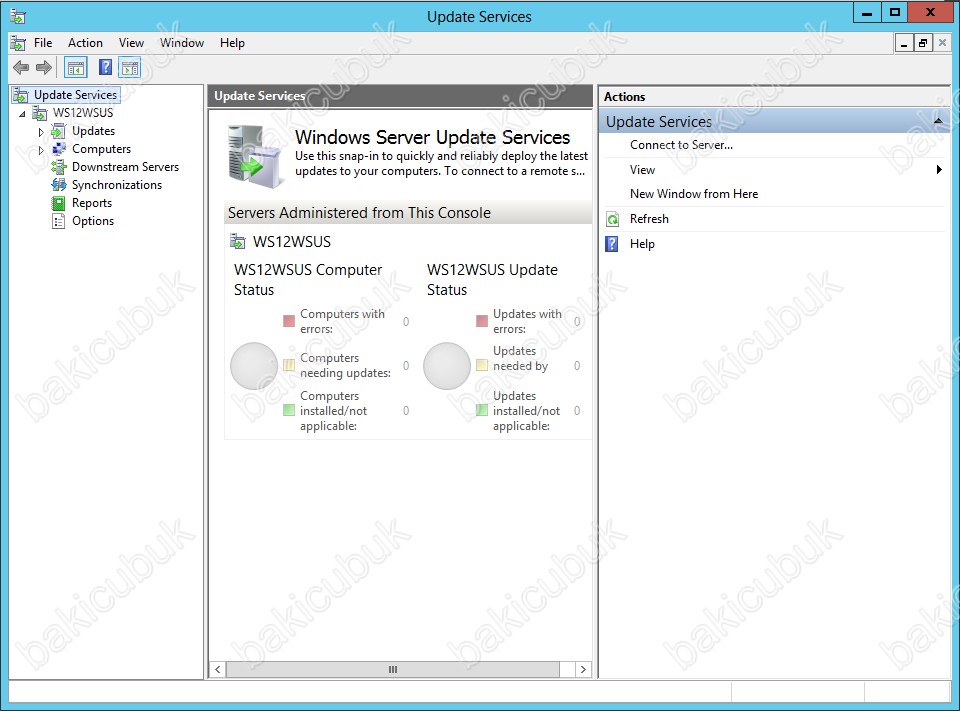Select Options tree item

point(92,221)
